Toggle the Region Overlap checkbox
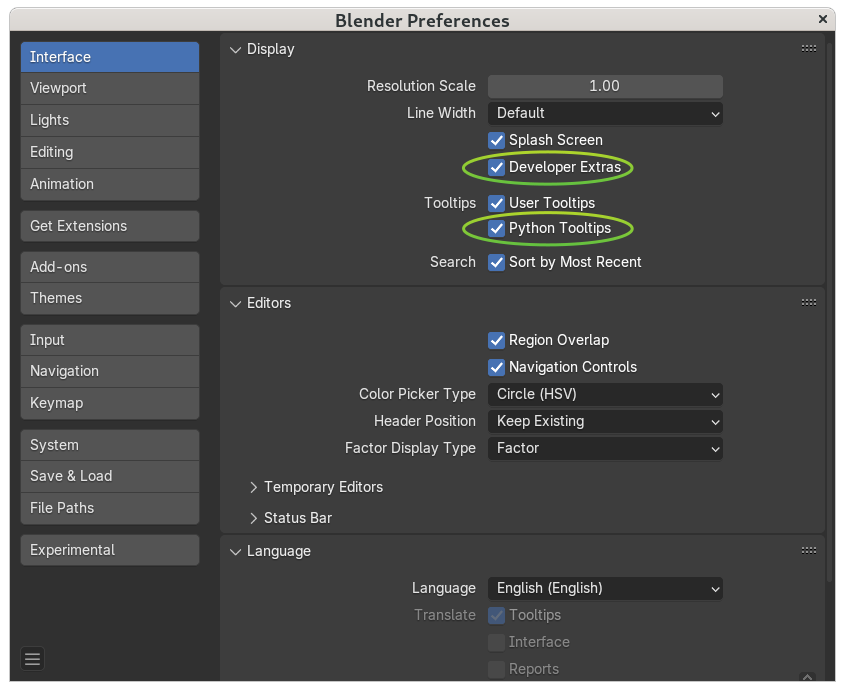Screen dimensions: 845x691 click(x=496, y=341)
